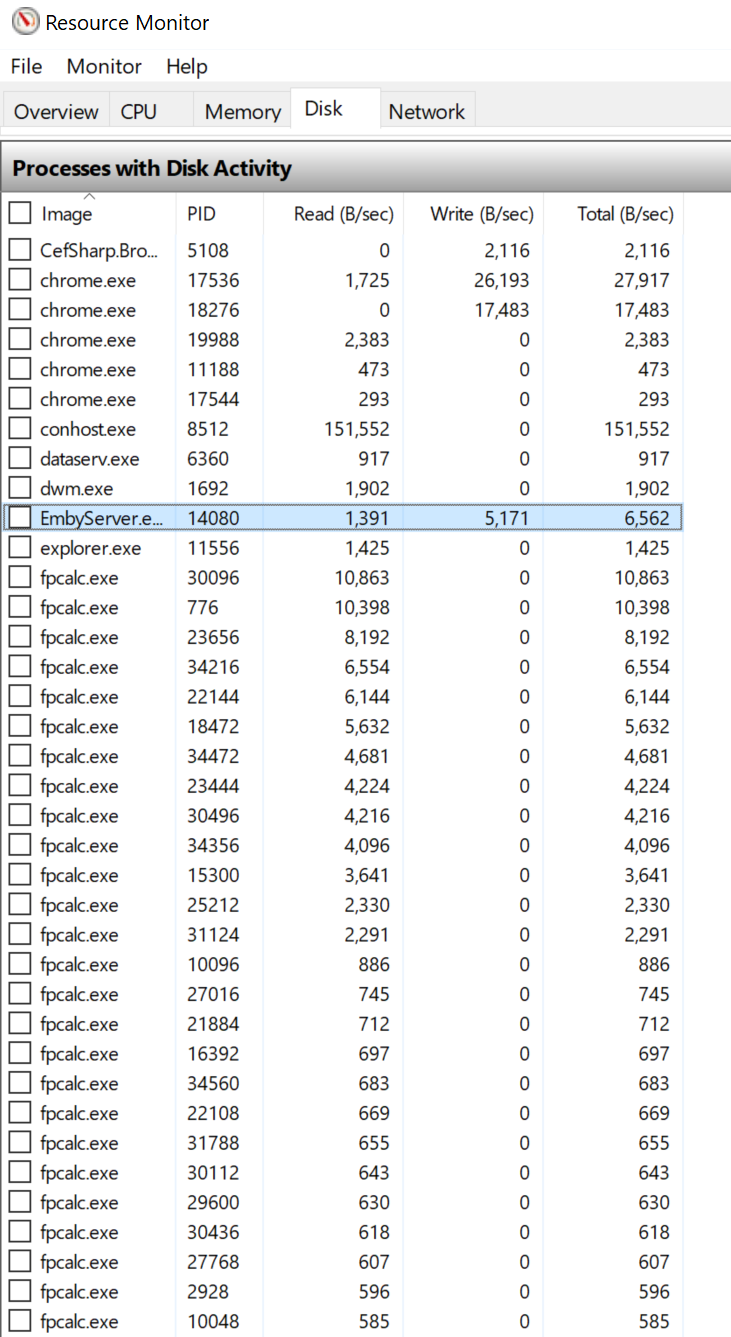Open the Monitor menu
The width and height of the screenshot is (731, 1337).
coord(104,66)
